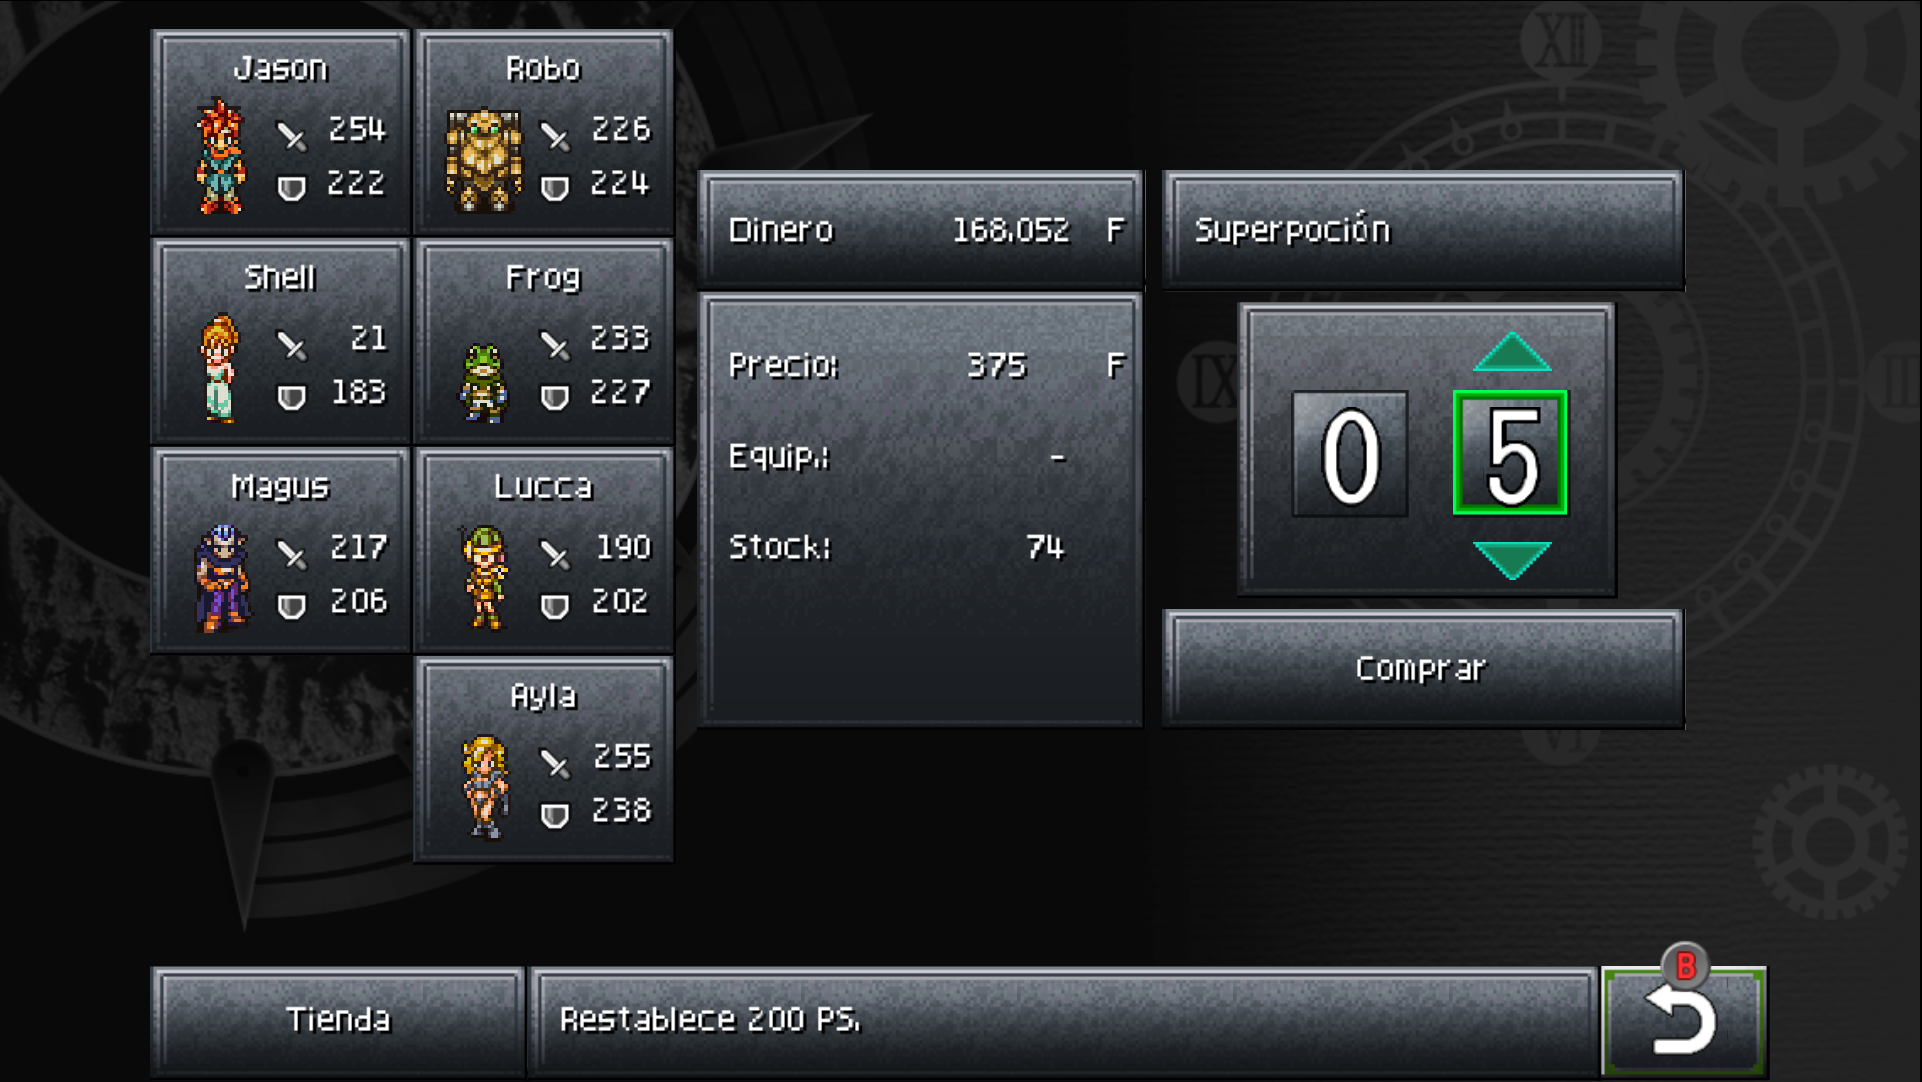The width and height of the screenshot is (1922, 1082).
Task: Click Magus's caped character sprite
Action: click(222, 578)
